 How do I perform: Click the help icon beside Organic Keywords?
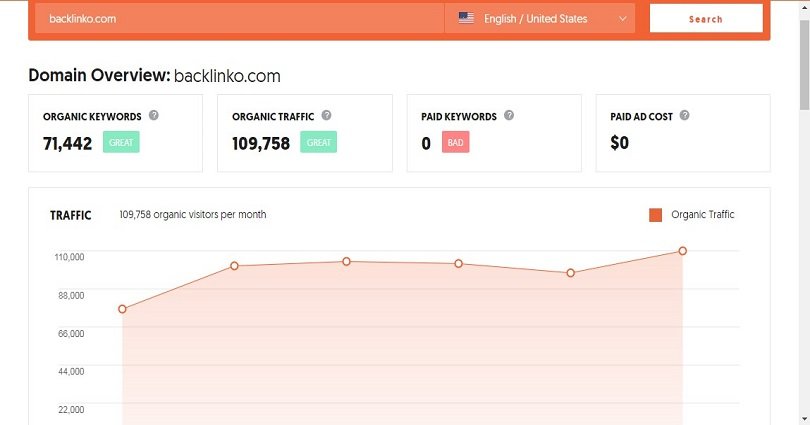pos(153,115)
